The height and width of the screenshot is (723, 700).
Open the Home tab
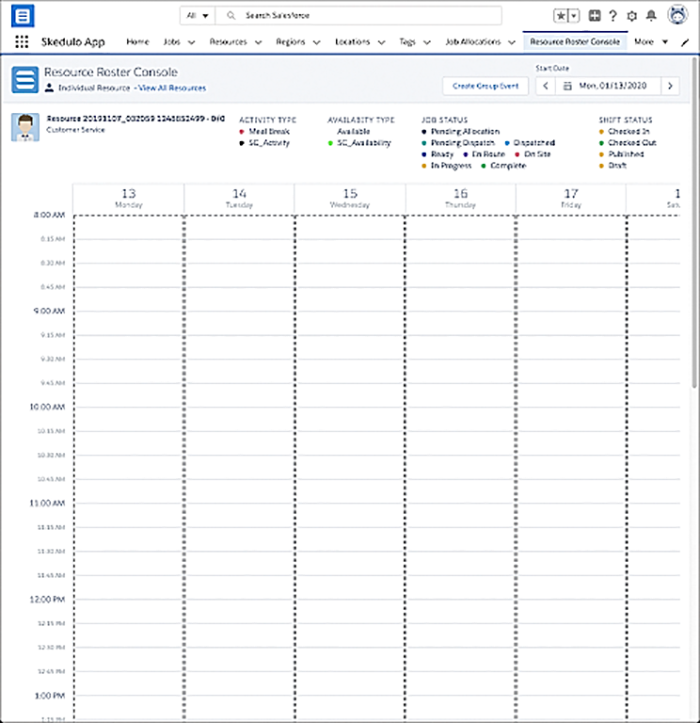(137, 42)
